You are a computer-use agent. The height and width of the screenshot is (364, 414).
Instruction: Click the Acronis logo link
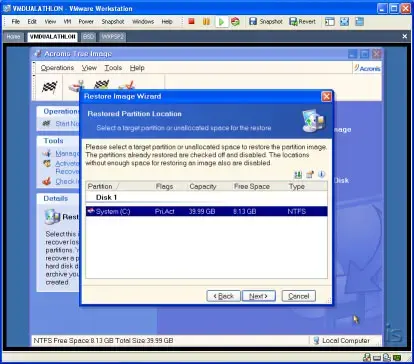367,68
